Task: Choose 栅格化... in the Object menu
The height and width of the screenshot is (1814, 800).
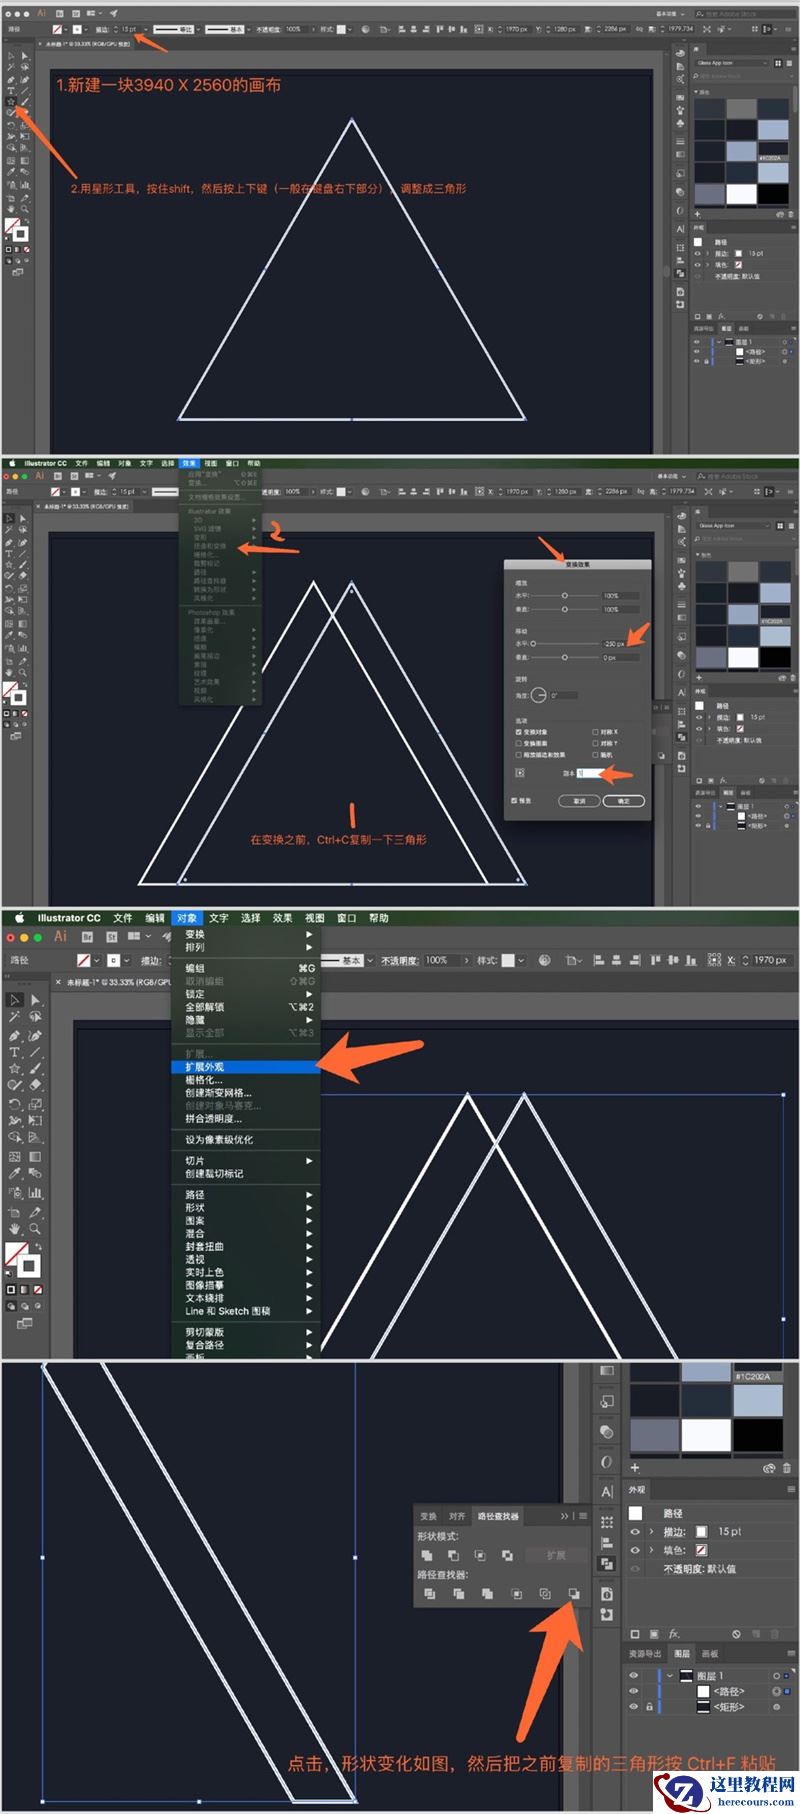Action: pyautogui.click(x=247, y=1080)
